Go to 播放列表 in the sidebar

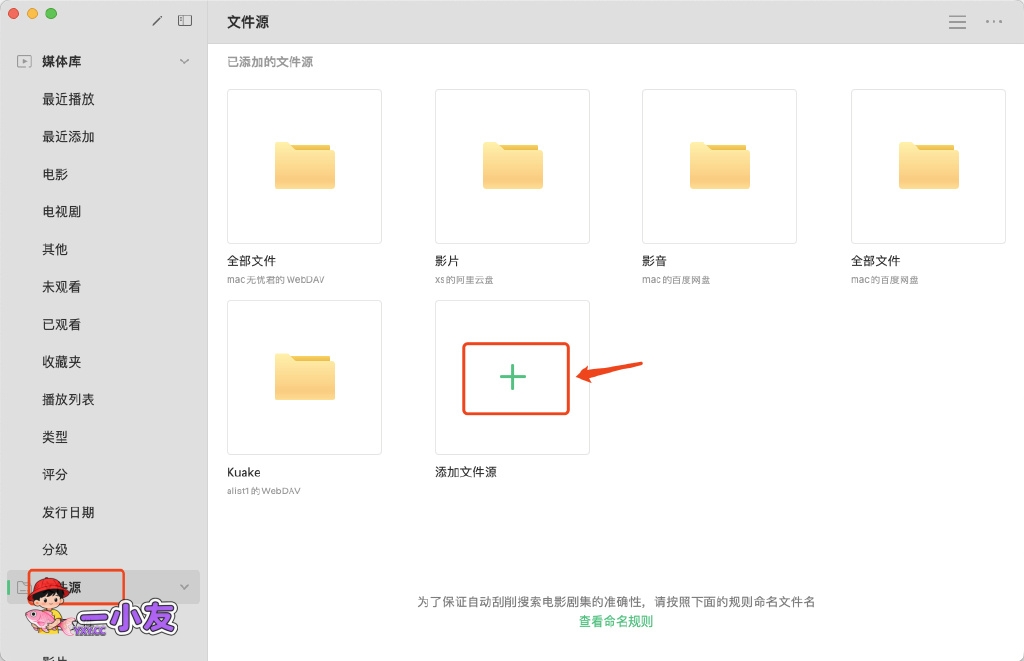tap(68, 399)
